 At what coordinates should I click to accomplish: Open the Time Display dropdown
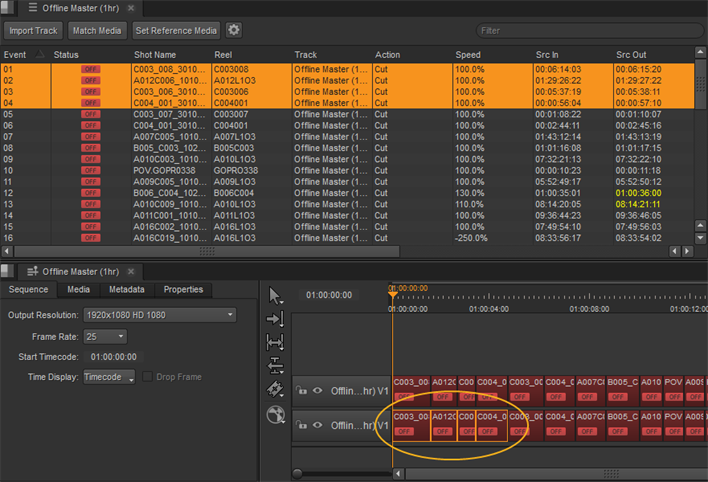(x=108, y=377)
